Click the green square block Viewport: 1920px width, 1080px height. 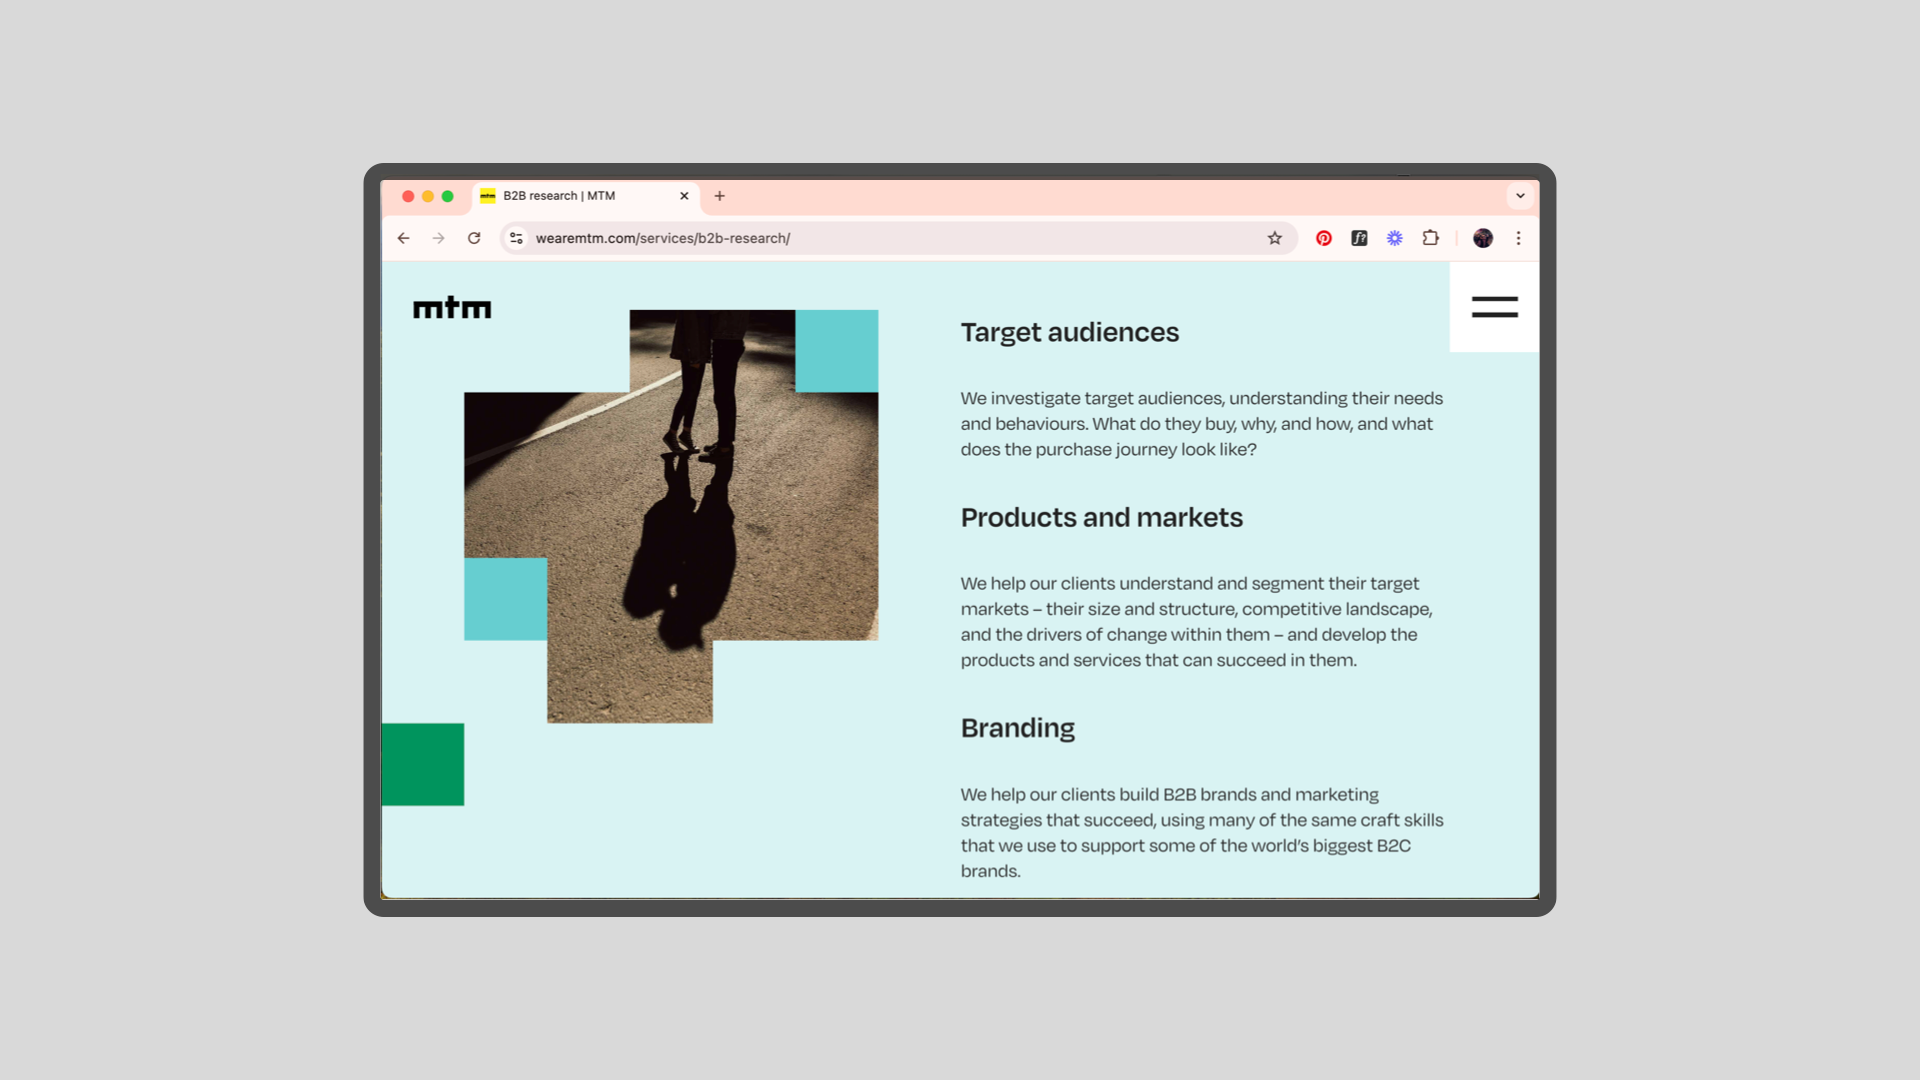(422, 764)
